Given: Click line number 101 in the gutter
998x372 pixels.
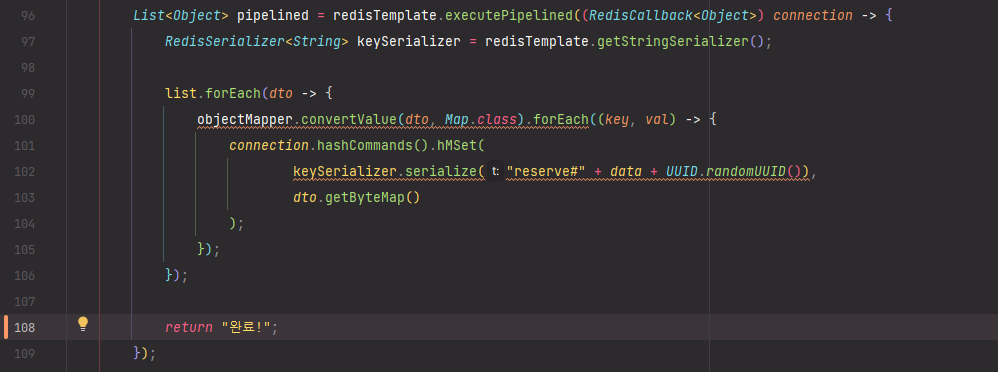Looking at the screenshot, I should [24, 146].
